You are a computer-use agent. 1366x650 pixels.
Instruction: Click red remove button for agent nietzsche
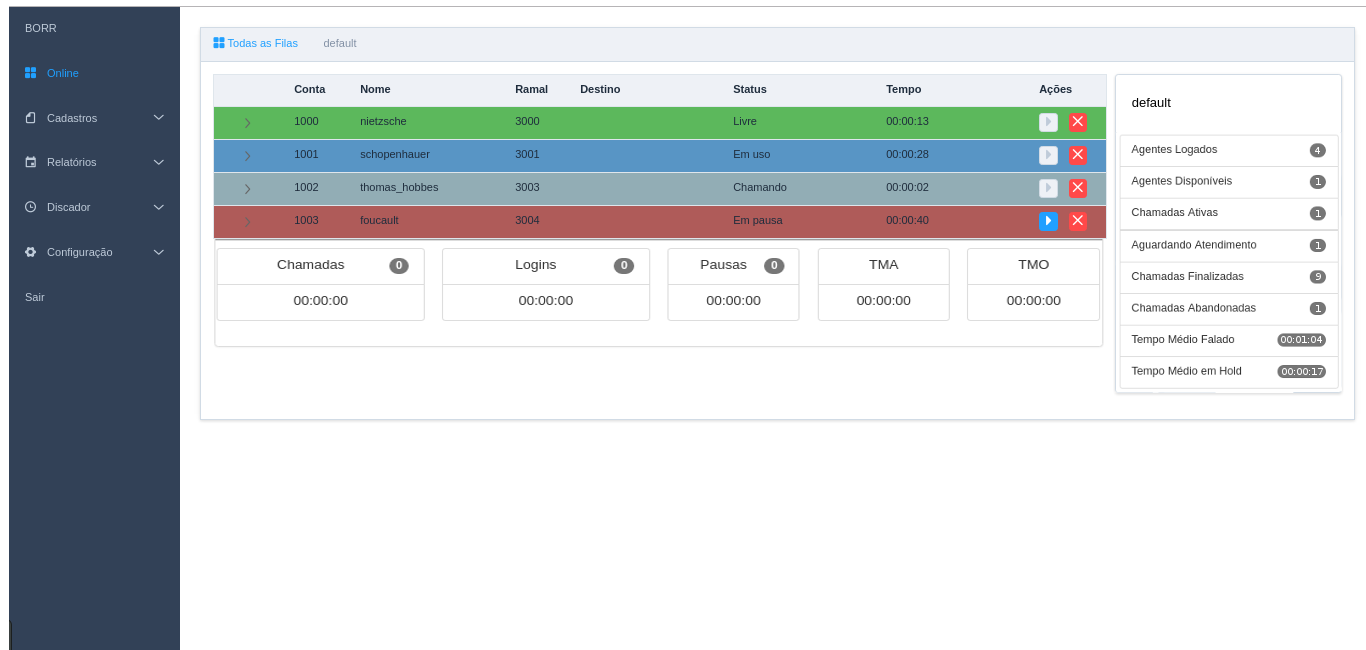pos(1077,122)
